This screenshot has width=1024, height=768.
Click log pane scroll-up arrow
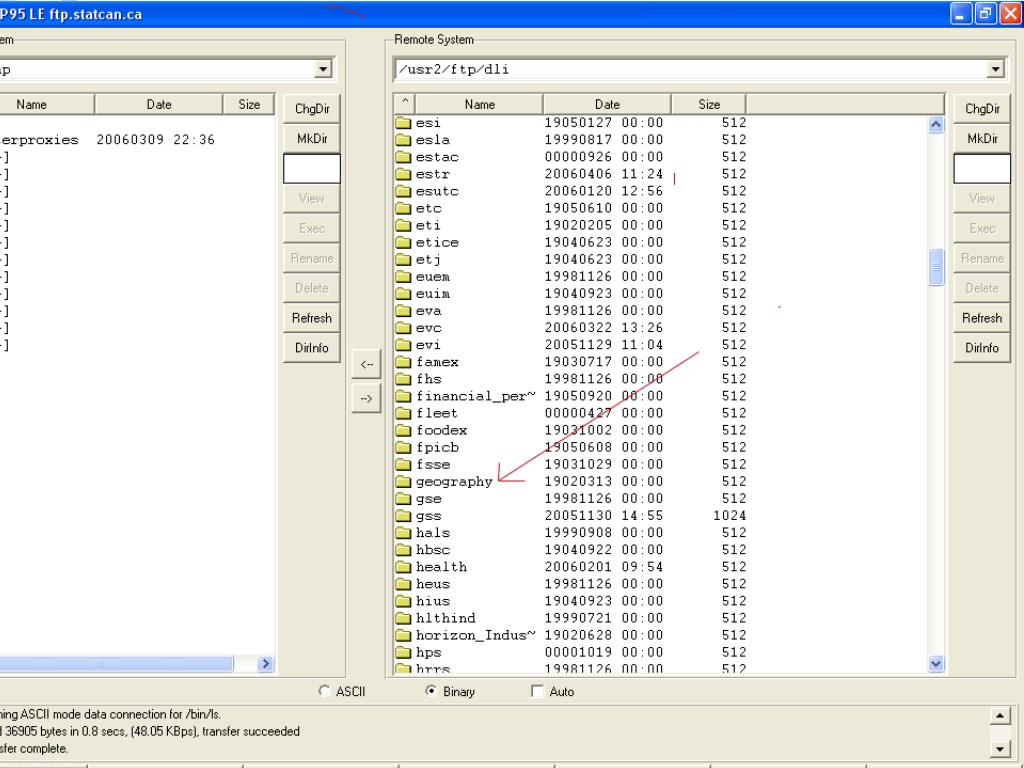click(999, 716)
